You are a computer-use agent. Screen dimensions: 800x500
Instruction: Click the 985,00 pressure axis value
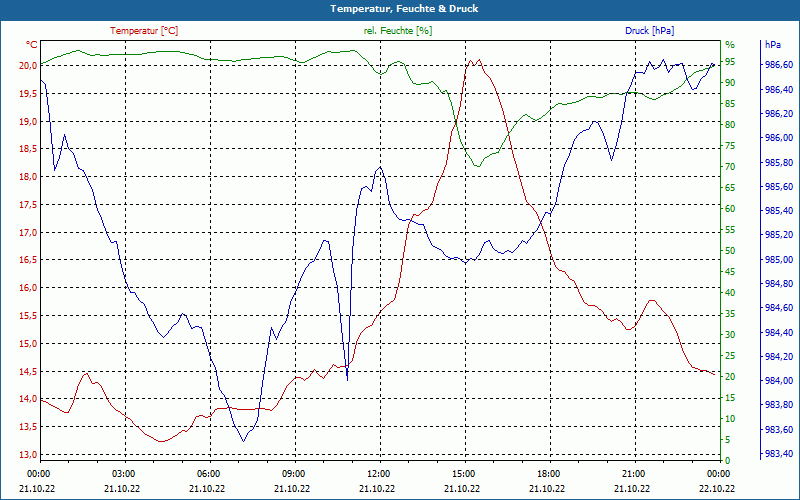click(x=779, y=259)
